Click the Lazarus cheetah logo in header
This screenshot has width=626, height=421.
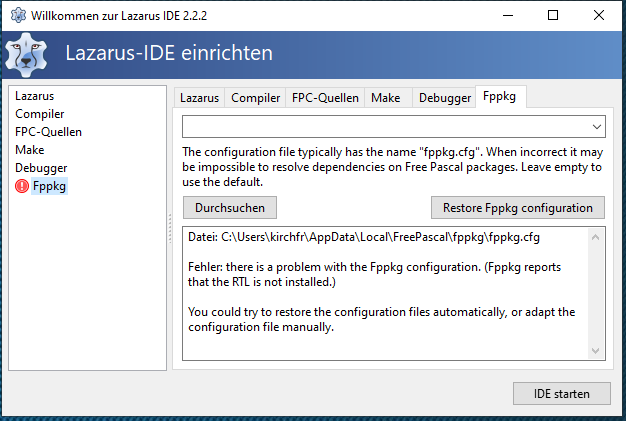pos(26,55)
